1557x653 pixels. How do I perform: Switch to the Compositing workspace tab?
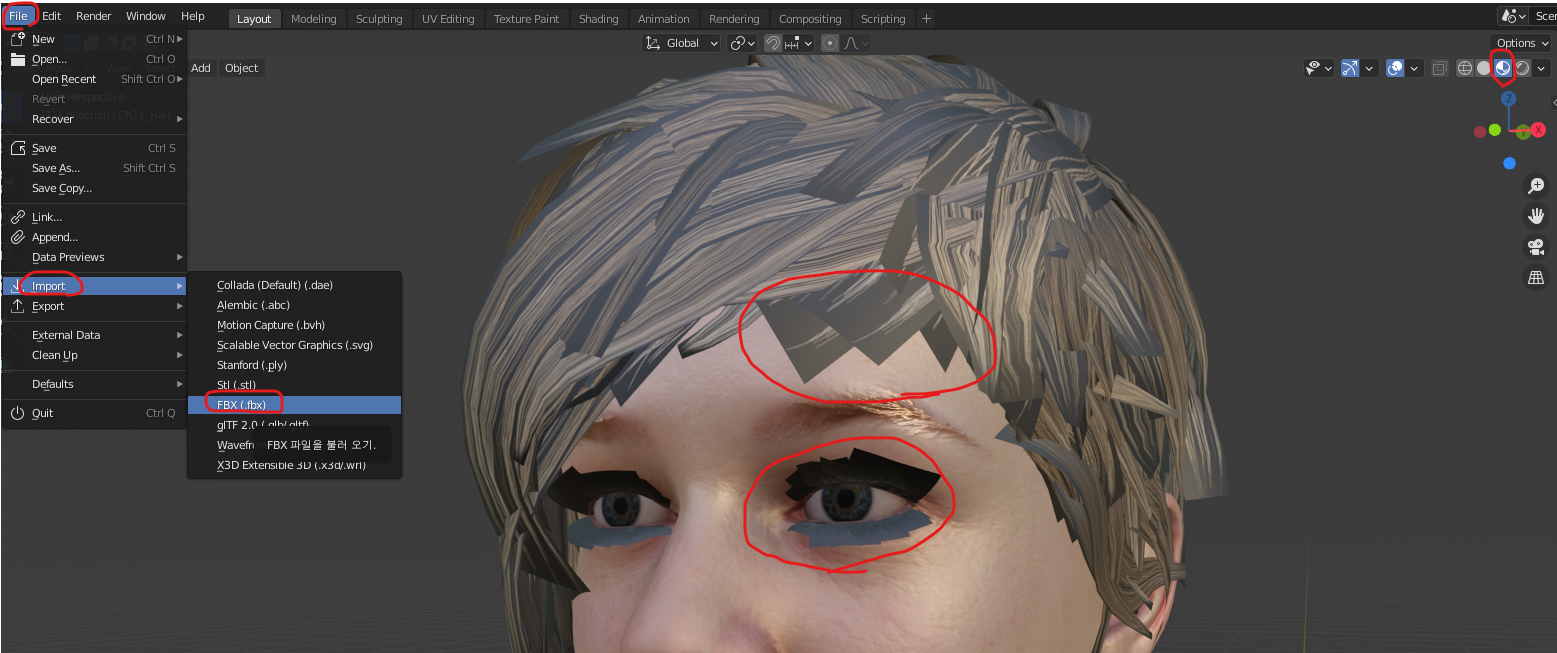(x=810, y=18)
